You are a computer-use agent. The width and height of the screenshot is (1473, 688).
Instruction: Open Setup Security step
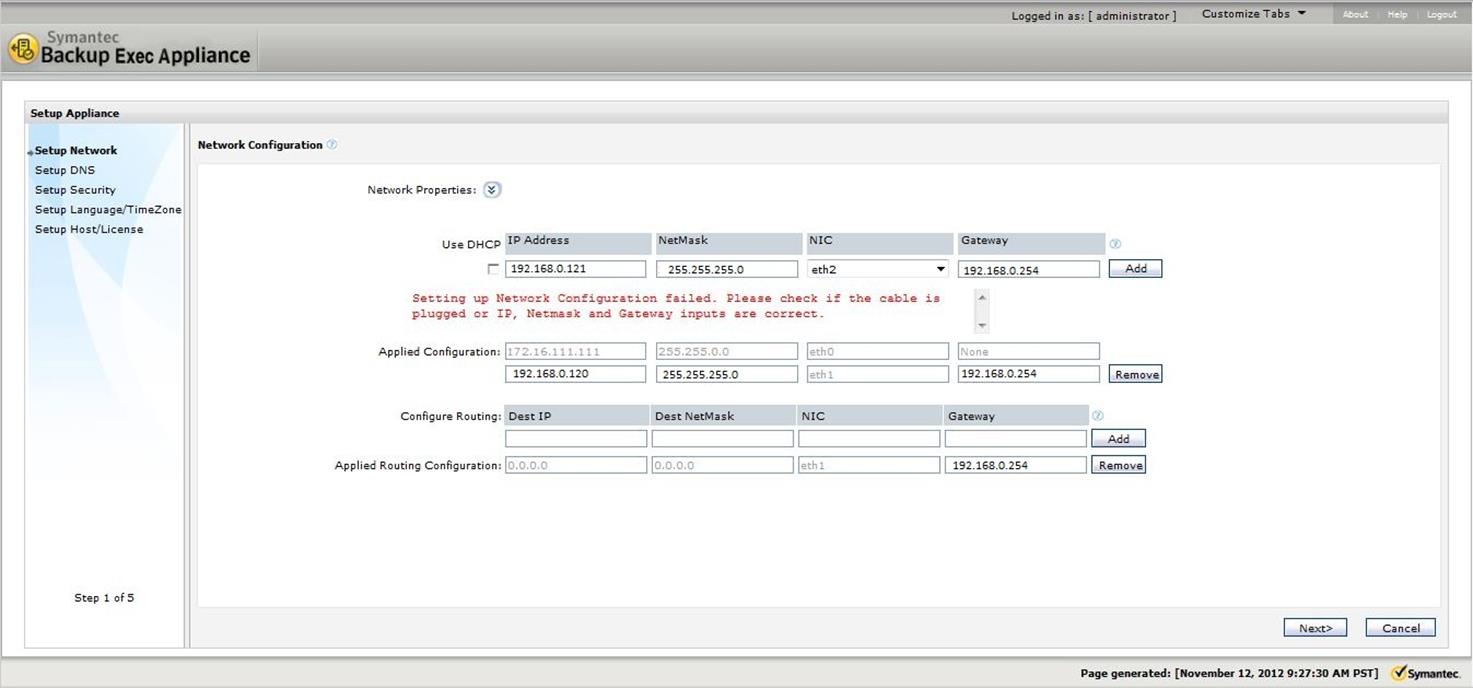click(75, 190)
